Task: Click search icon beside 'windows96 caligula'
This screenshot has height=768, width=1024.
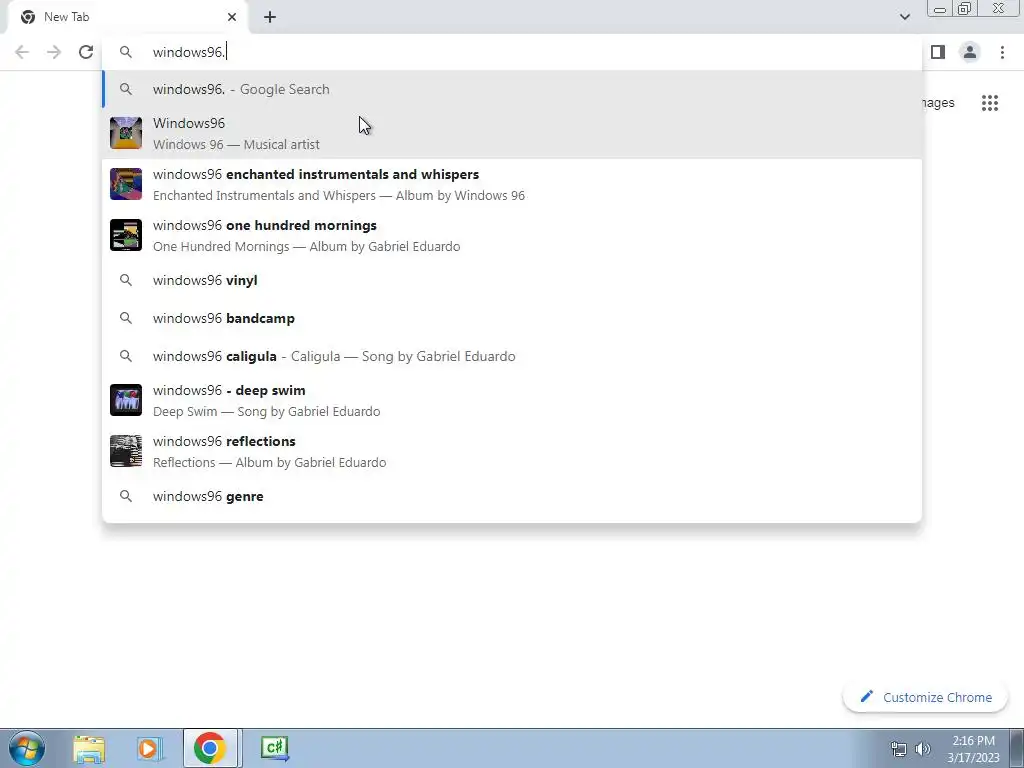Action: click(126, 356)
